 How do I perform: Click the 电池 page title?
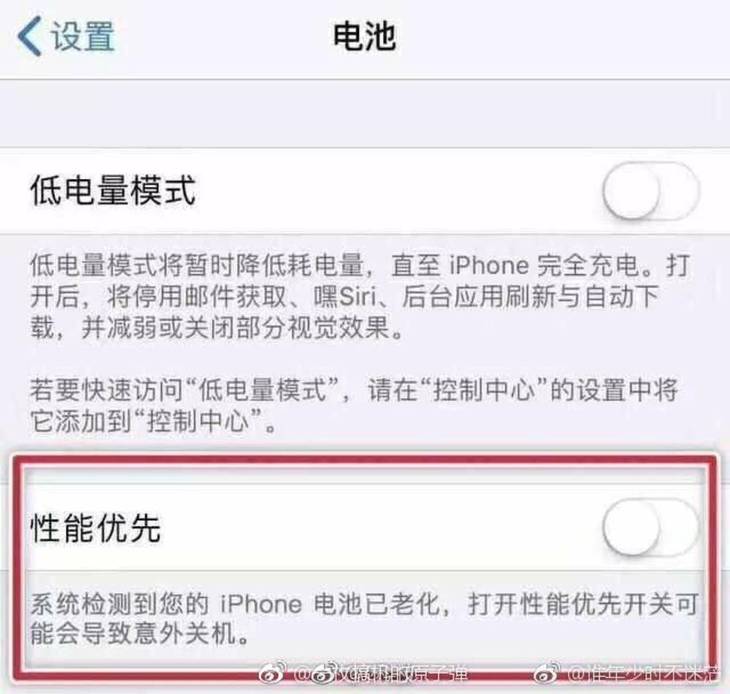click(365, 36)
